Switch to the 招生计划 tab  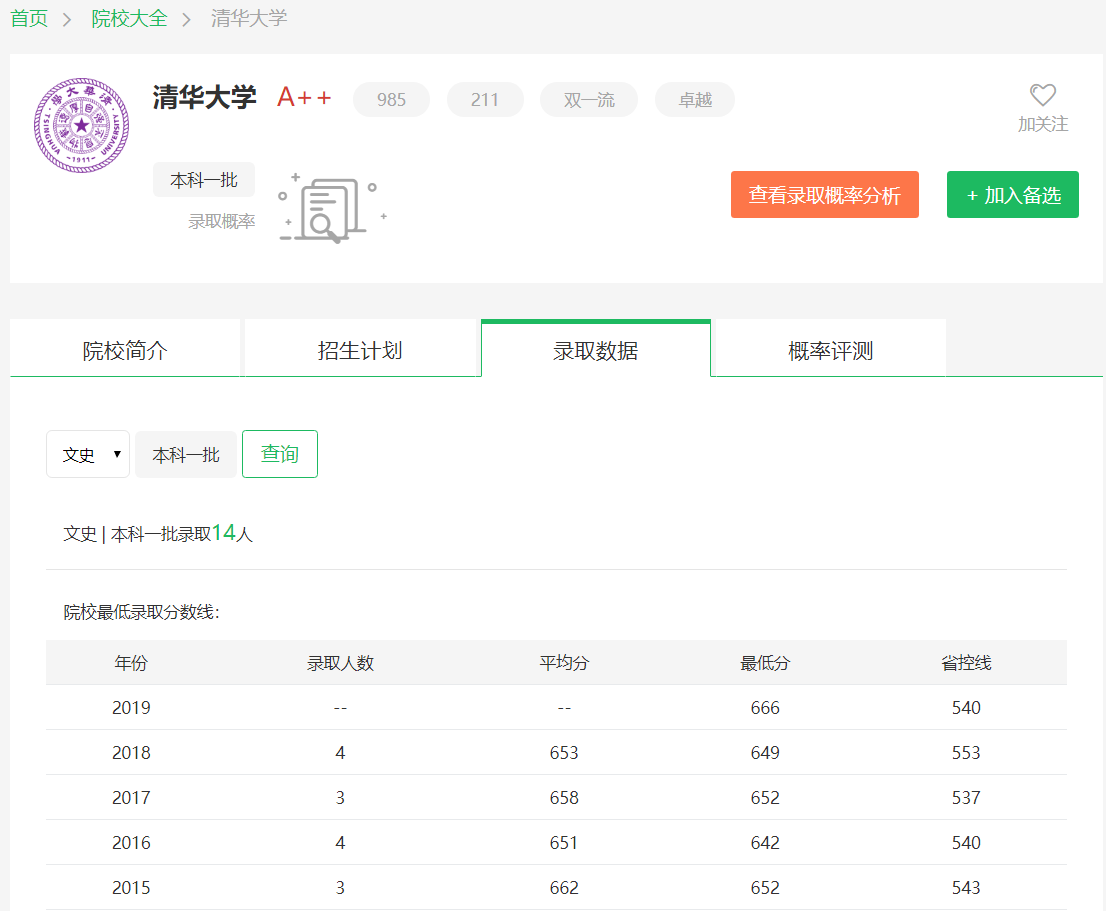pos(360,350)
